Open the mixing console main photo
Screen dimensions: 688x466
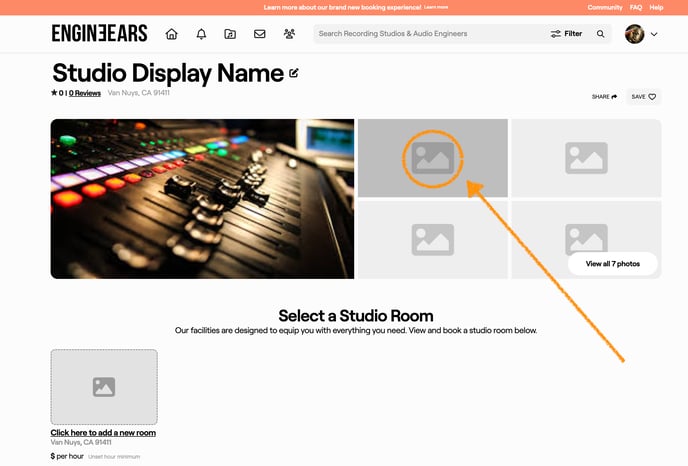[202, 198]
